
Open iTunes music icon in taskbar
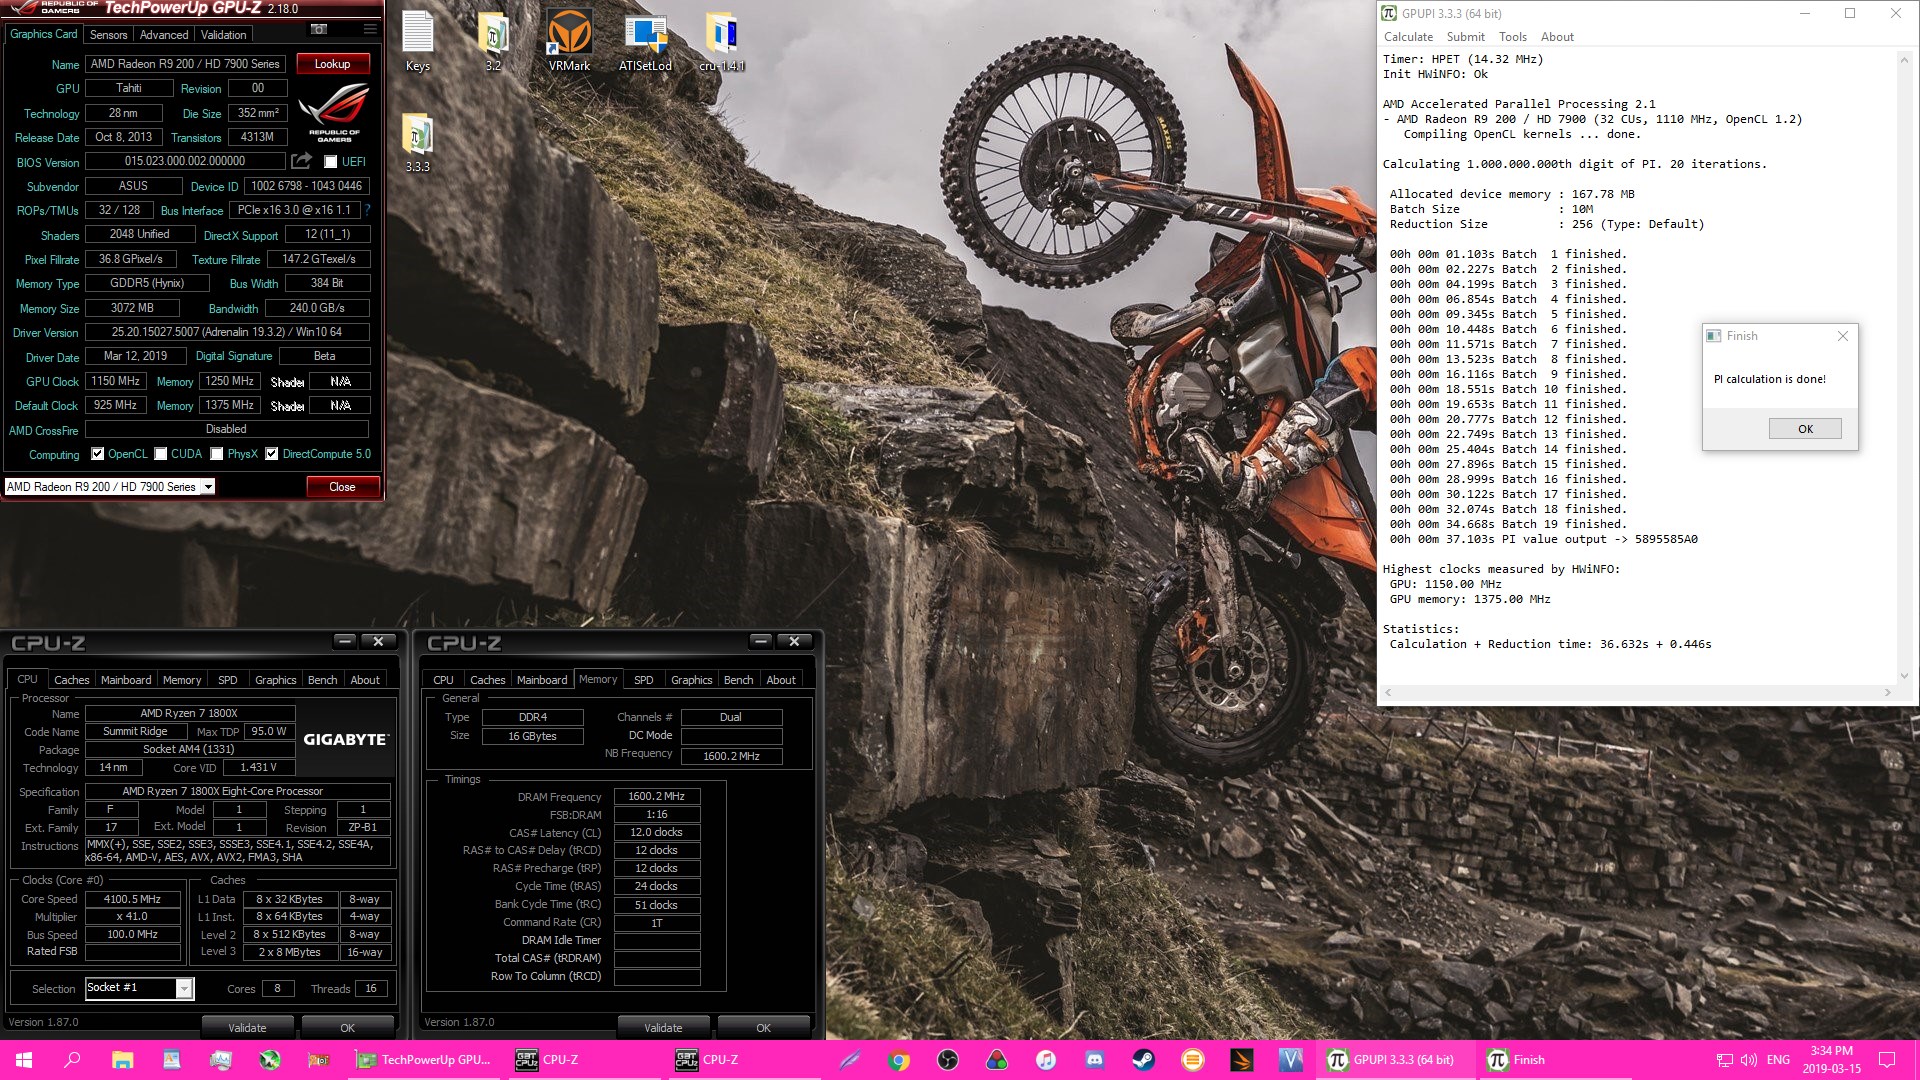tap(1045, 1060)
